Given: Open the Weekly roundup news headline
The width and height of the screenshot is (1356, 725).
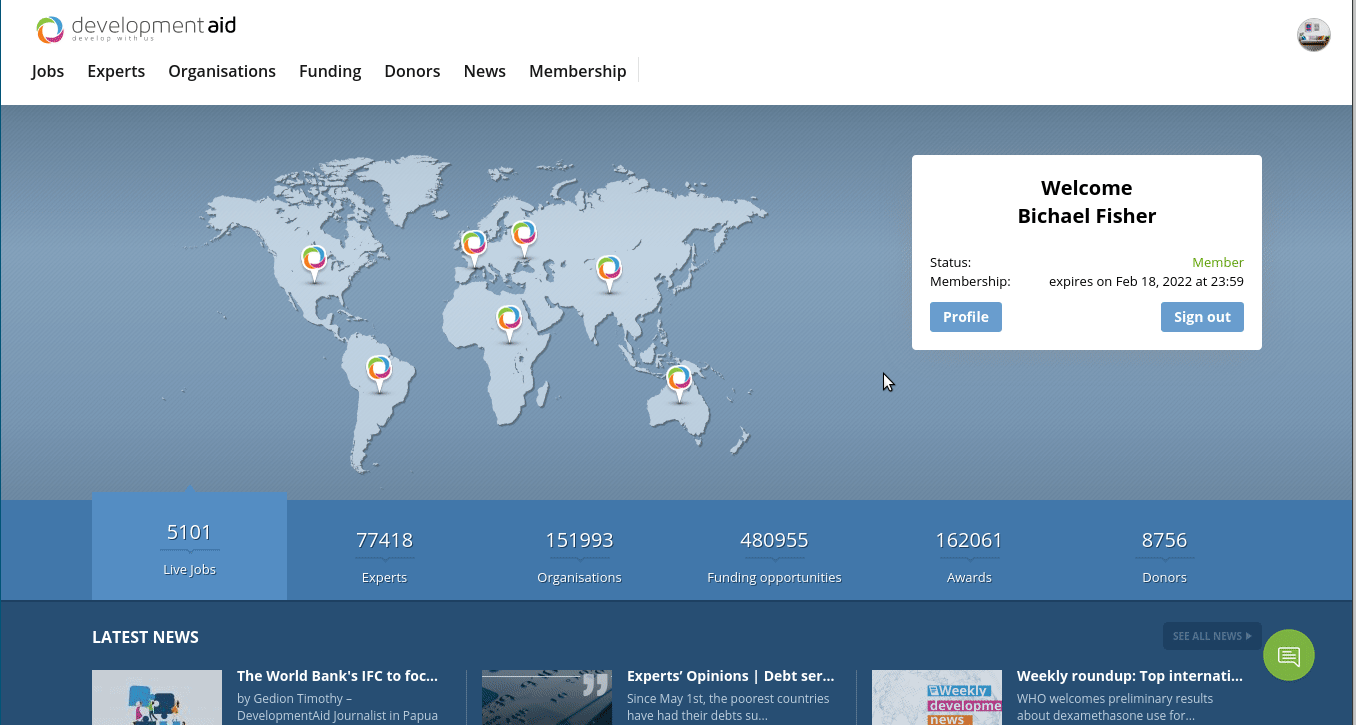Looking at the screenshot, I should (1130, 676).
